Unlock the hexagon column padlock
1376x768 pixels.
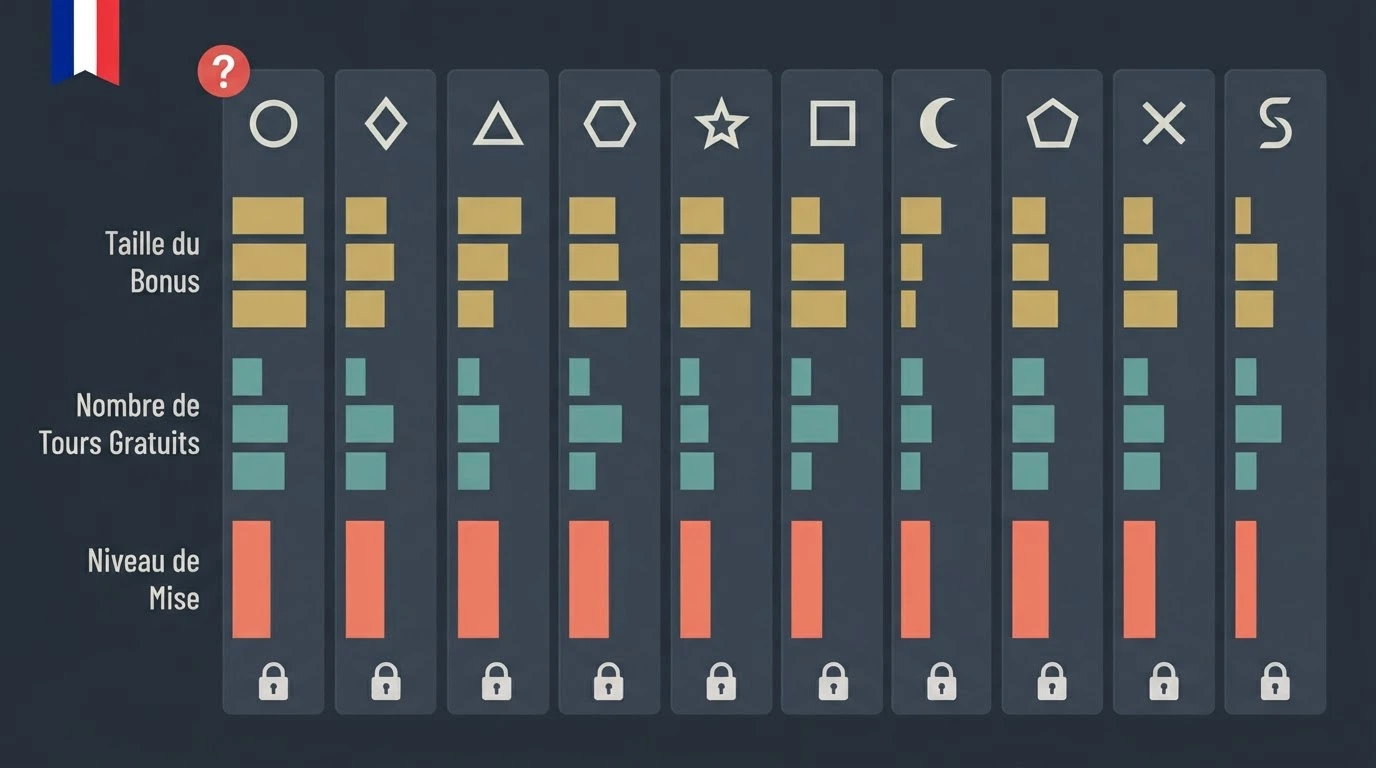pyautogui.click(x=609, y=681)
